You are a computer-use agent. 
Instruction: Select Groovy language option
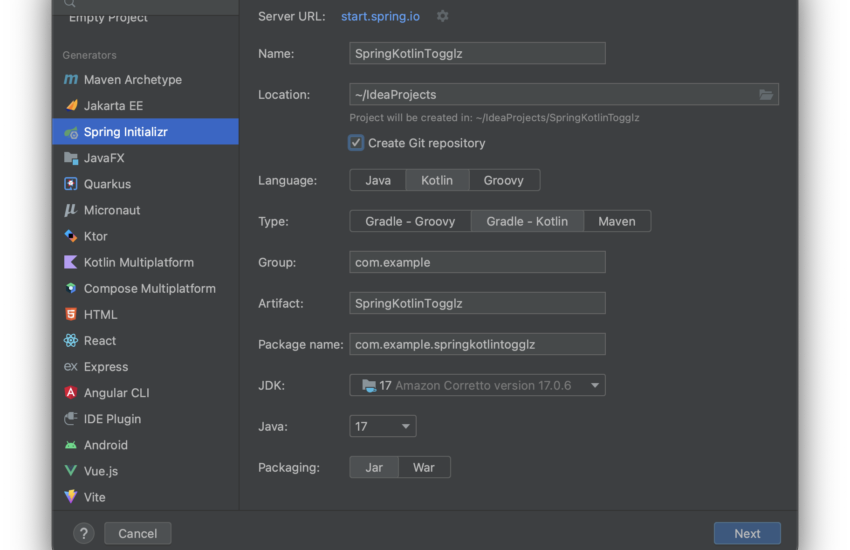pyautogui.click(x=504, y=180)
